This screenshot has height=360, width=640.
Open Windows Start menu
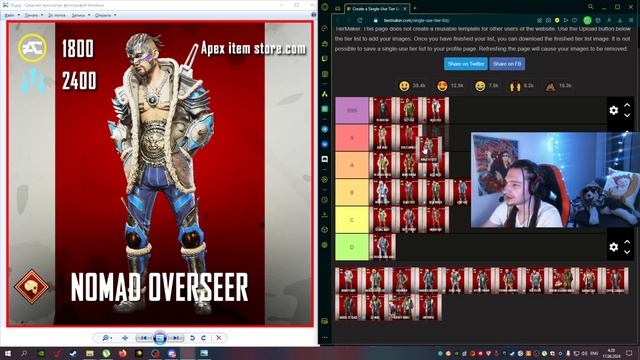click(7, 353)
